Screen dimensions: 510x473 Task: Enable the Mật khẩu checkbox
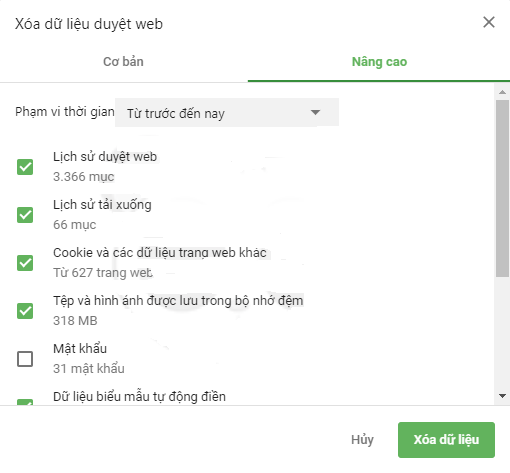point(25,359)
